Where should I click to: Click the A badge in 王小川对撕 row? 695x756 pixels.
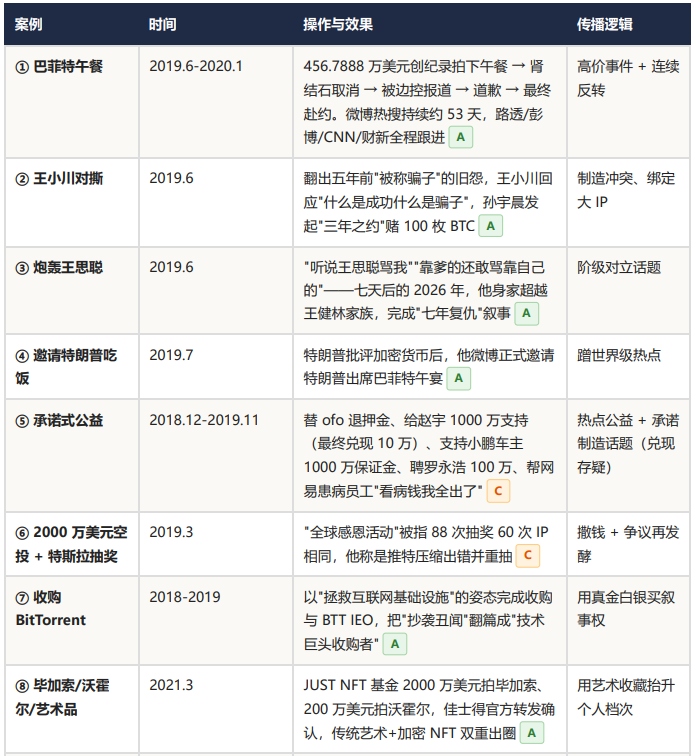point(491,226)
